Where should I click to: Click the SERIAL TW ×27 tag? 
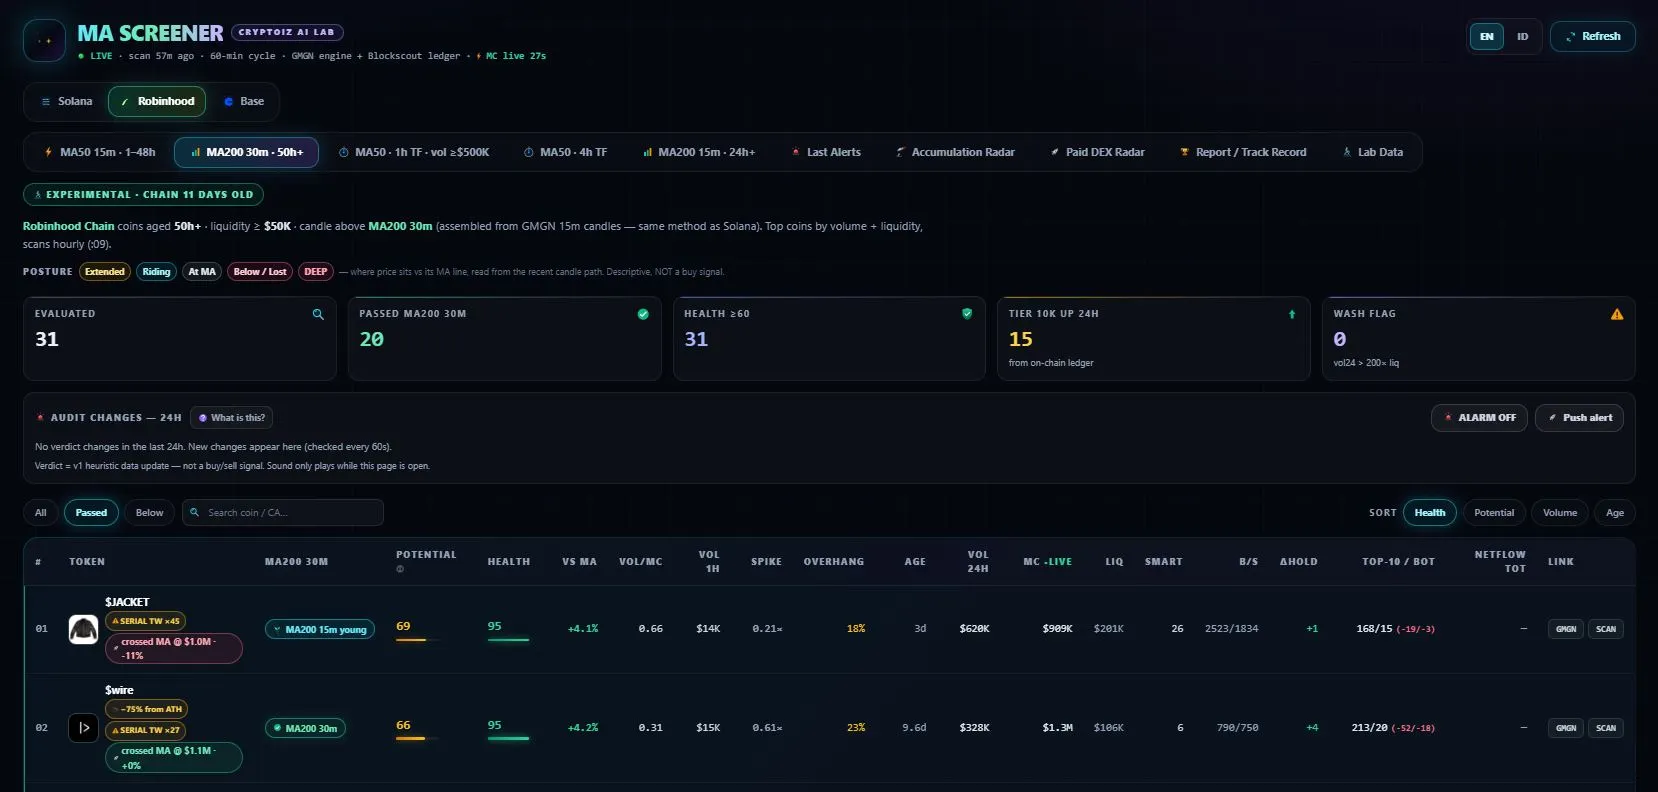145,730
